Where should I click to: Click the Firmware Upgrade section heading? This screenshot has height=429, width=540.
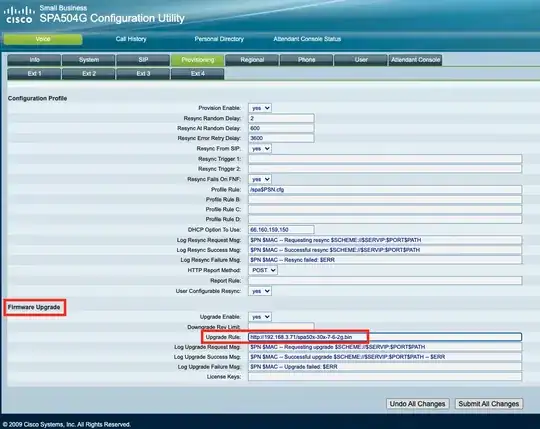34,307
